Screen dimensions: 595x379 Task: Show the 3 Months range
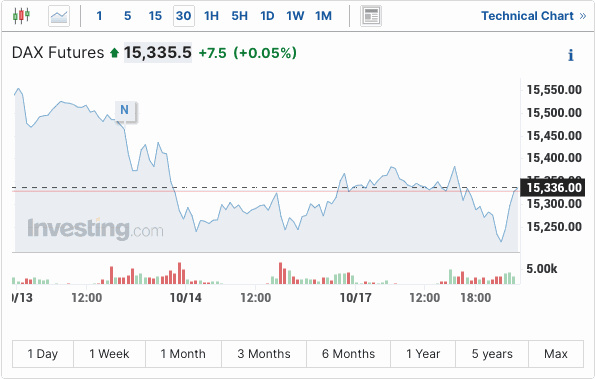(x=264, y=354)
